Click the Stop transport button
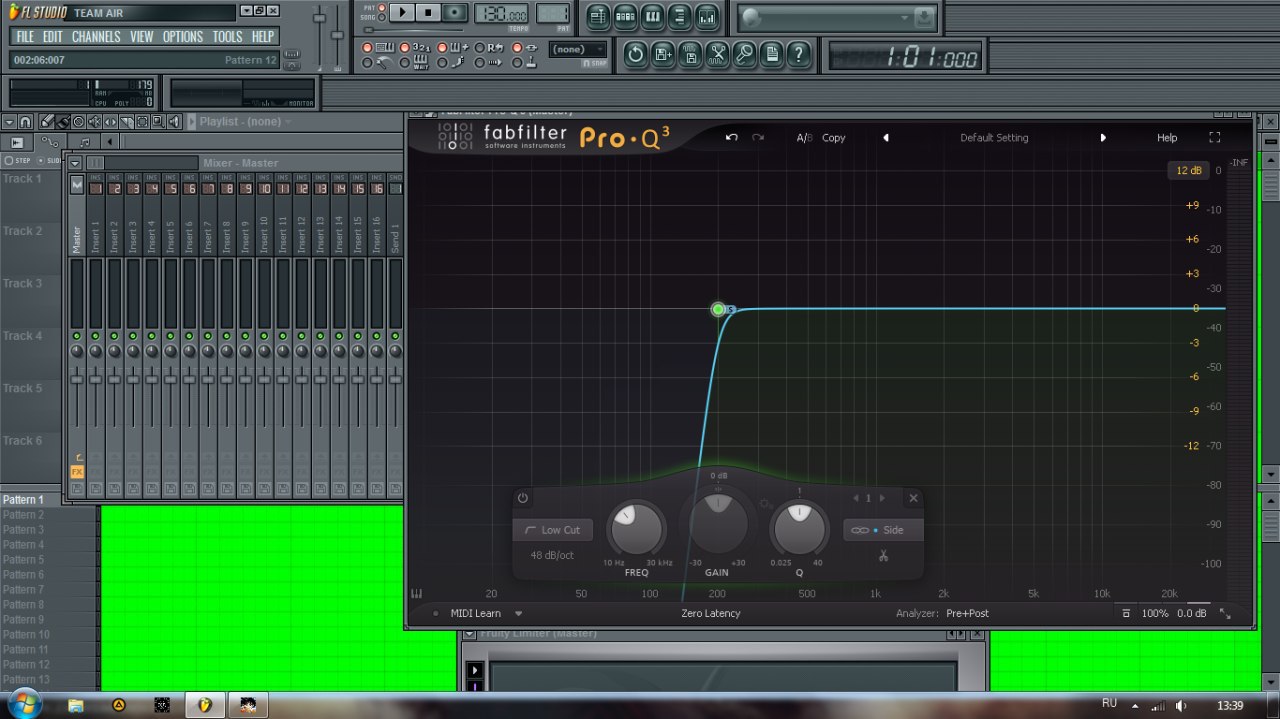The image size is (1280, 719). tap(428, 13)
